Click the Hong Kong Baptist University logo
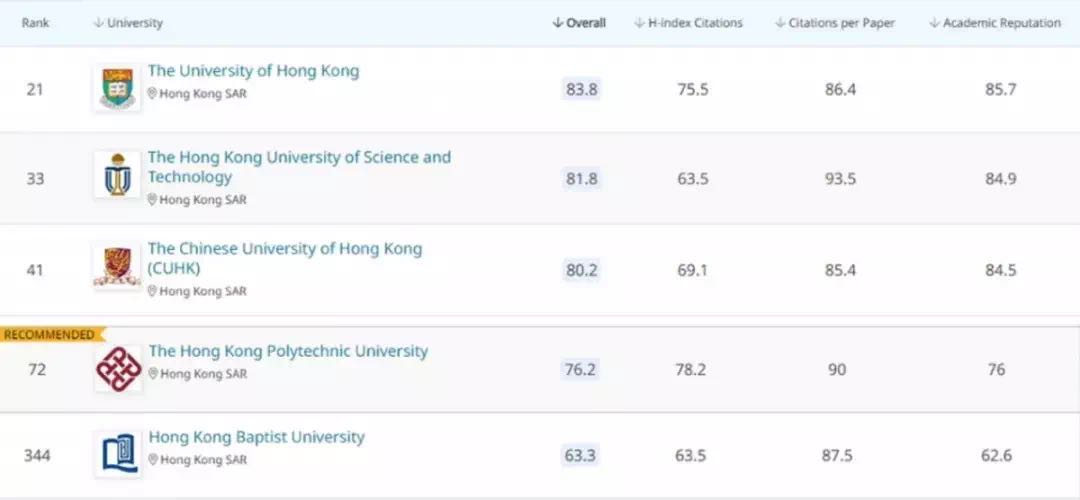Viewport: 1080px width, 500px height. [x=118, y=455]
